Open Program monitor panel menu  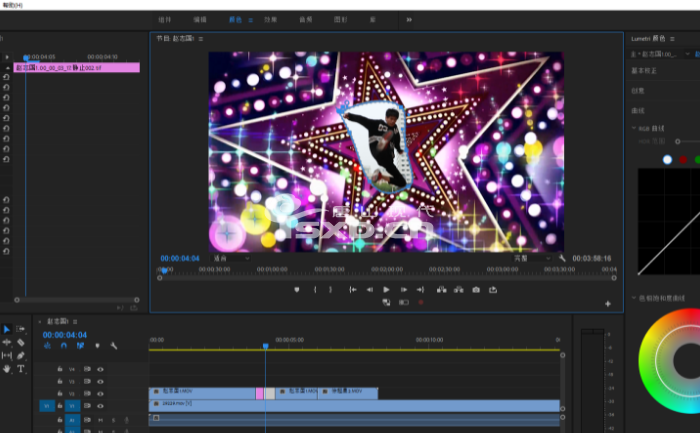point(201,39)
